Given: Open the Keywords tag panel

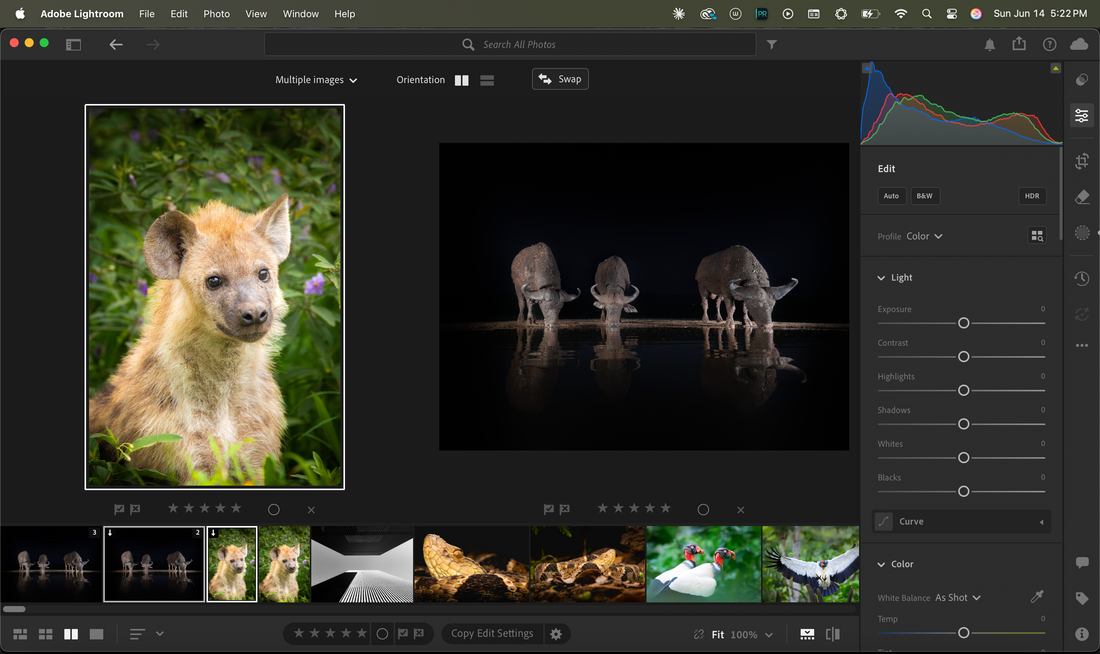Looking at the screenshot, I should coord(1082,598).
